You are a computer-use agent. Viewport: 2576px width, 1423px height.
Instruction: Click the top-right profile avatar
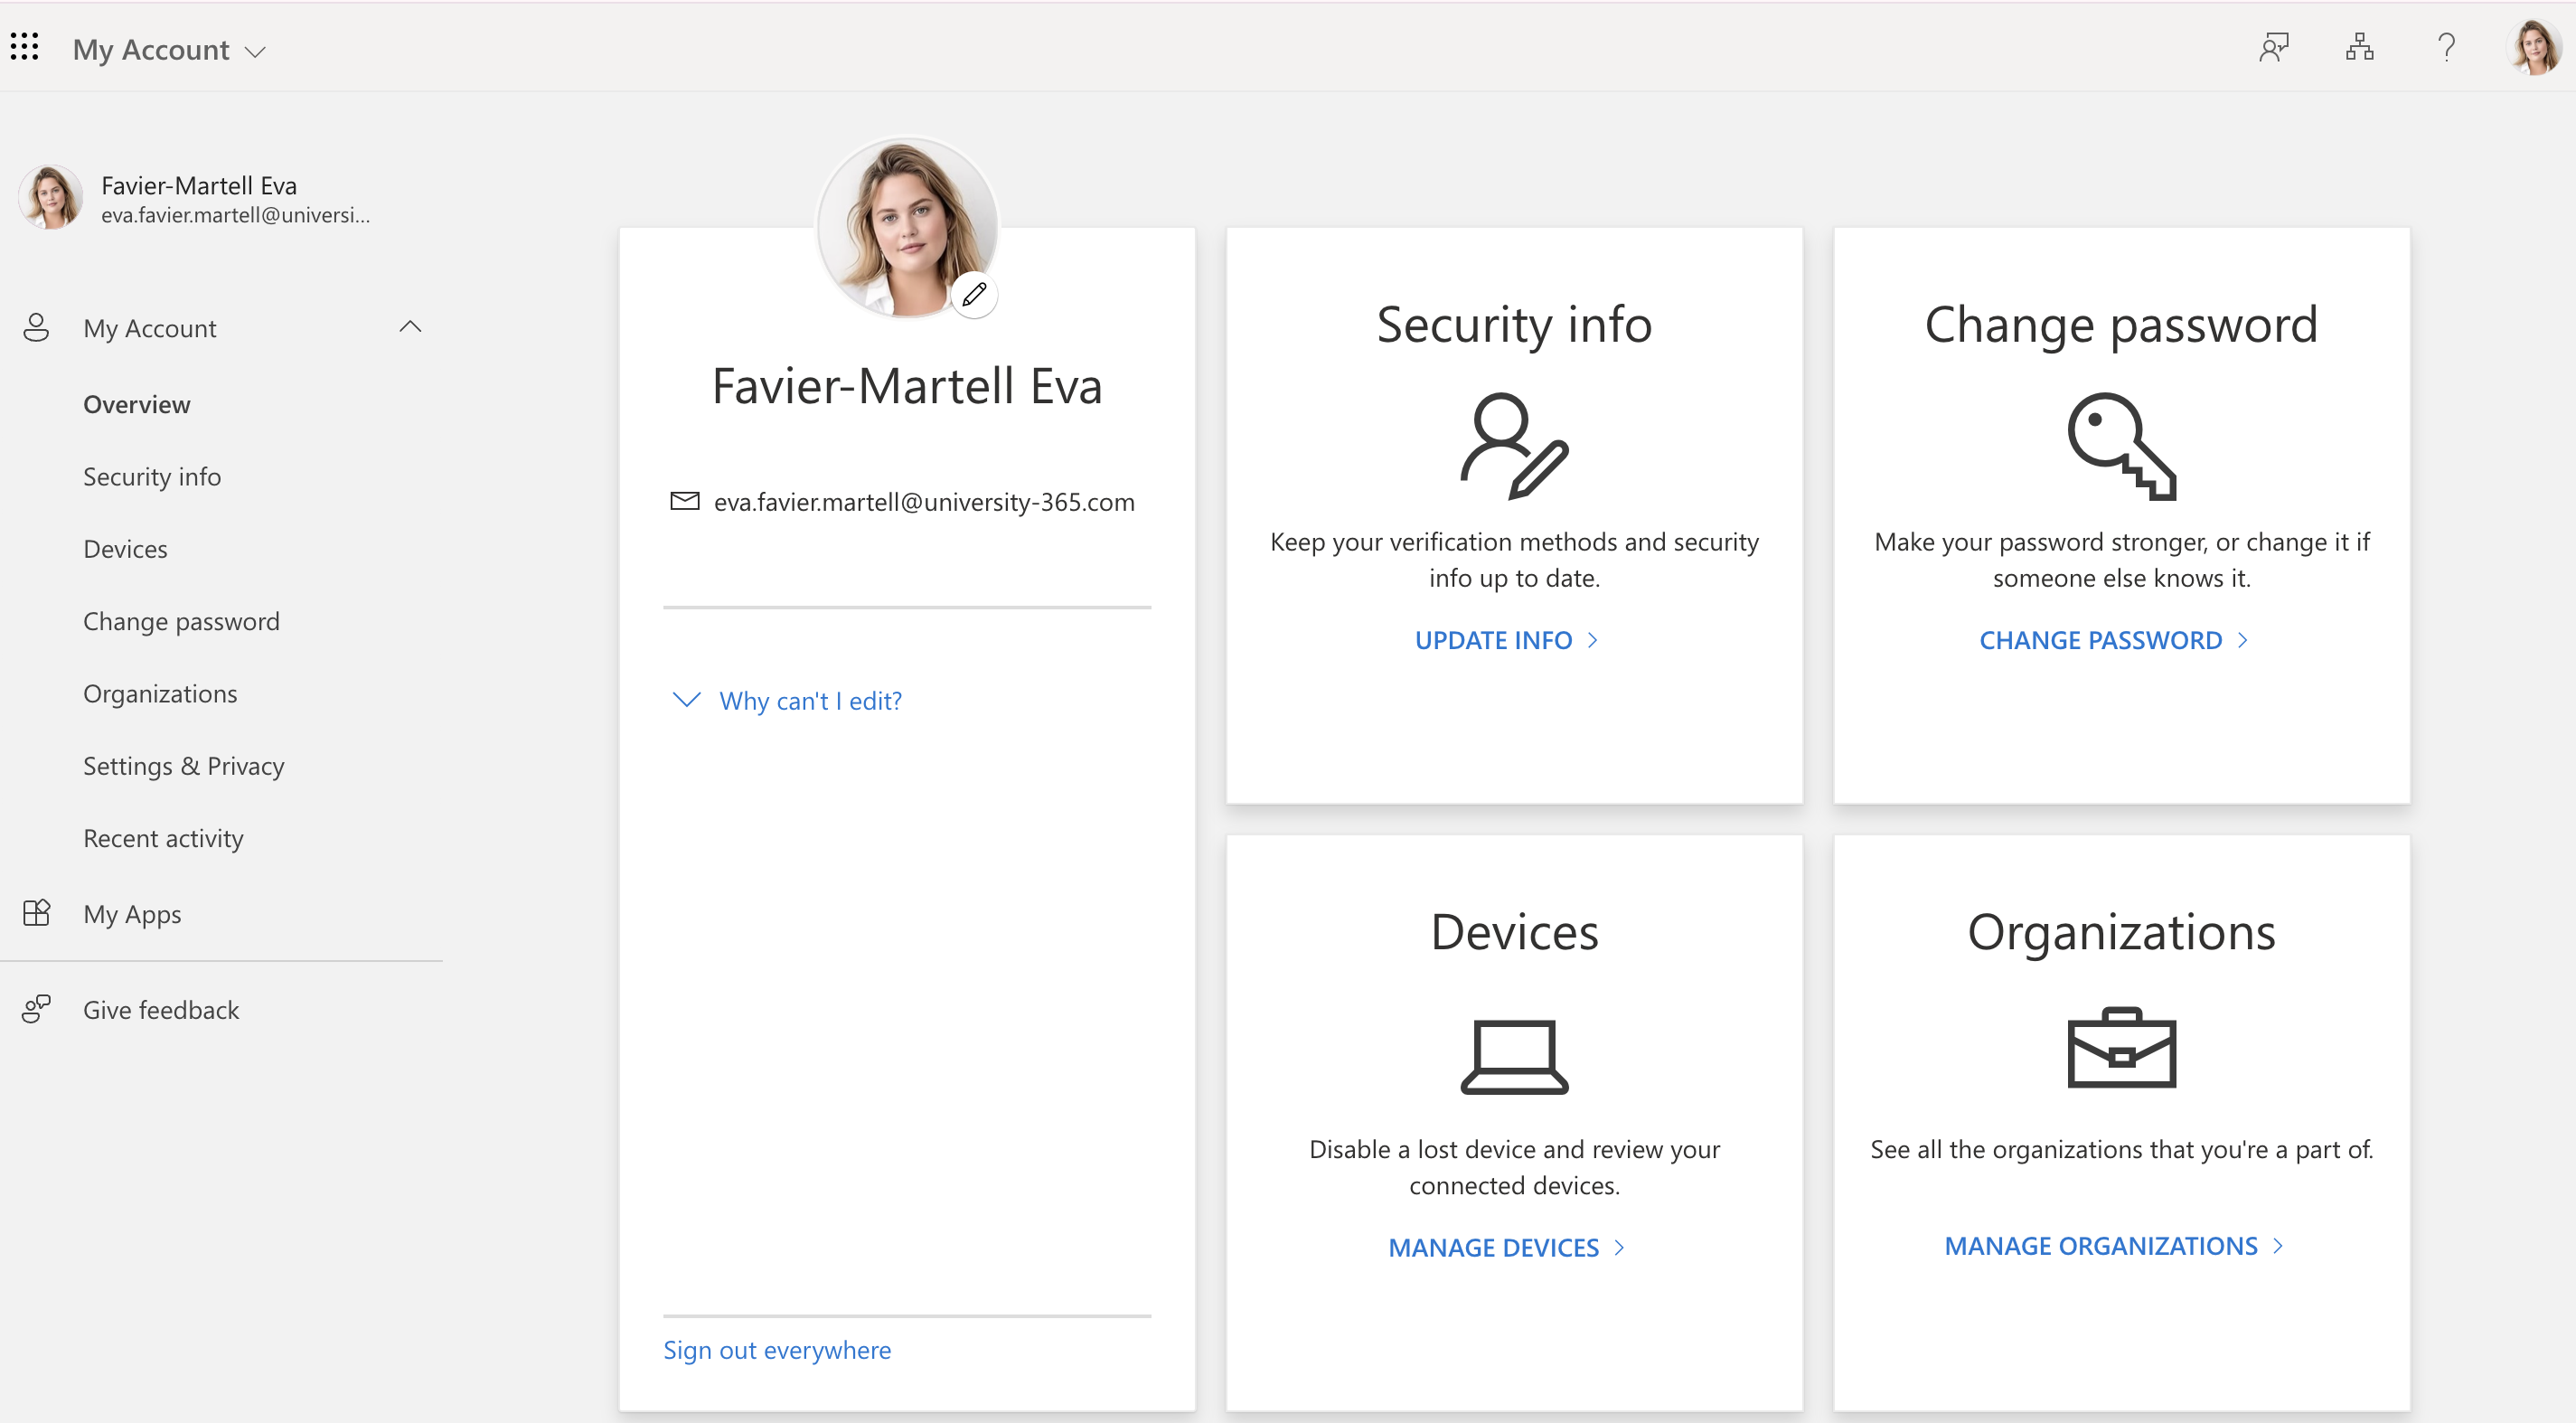(2534, 47)
